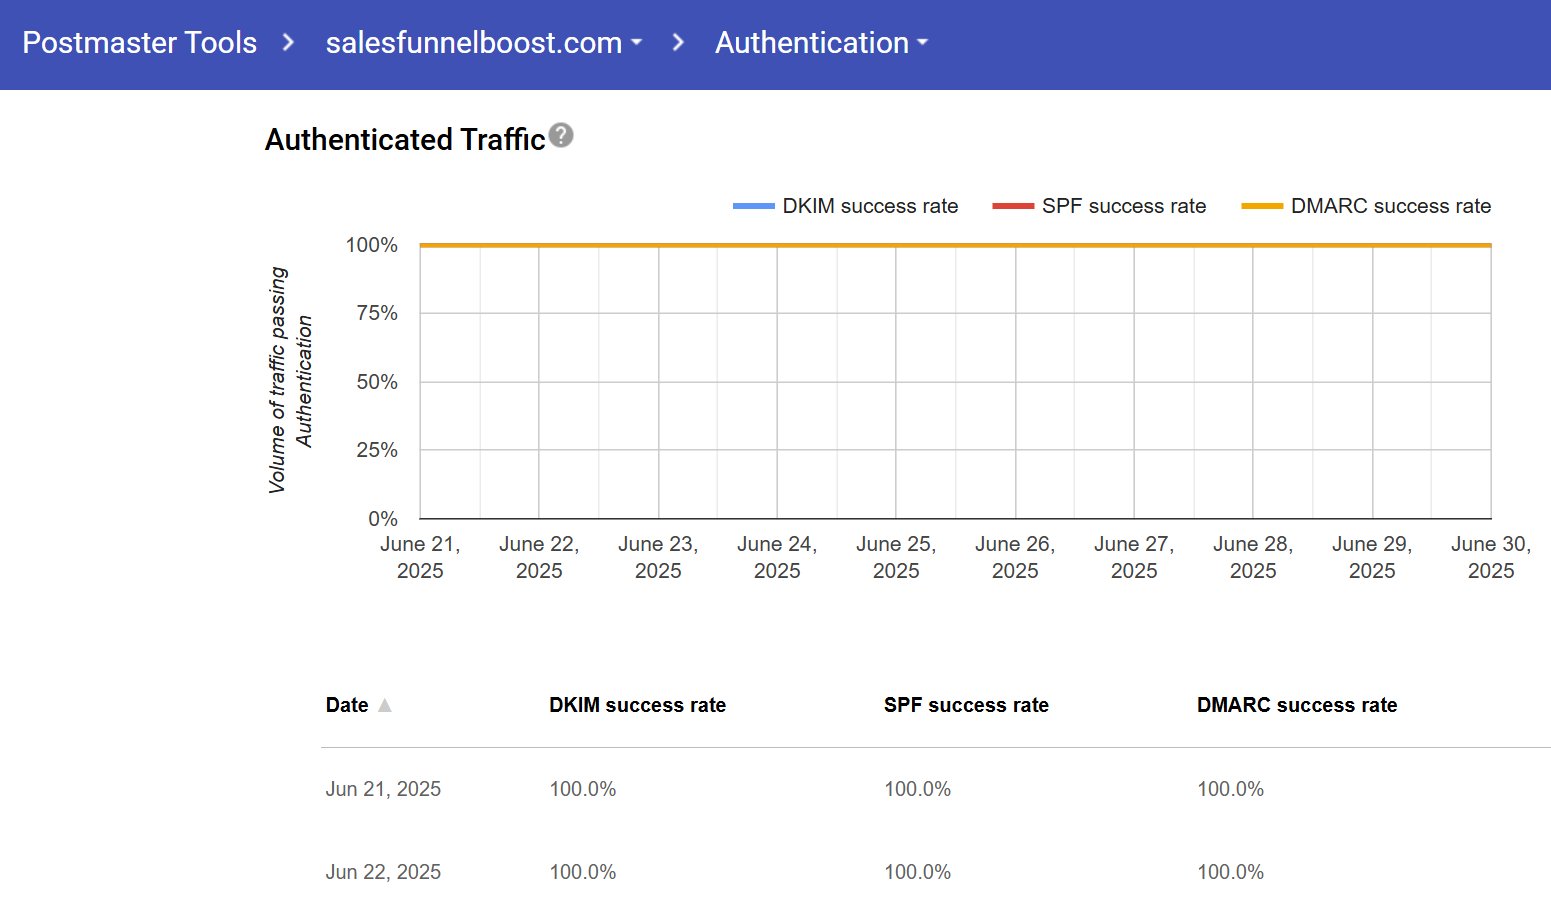Click the help icon beside Authenticated Traffic
The image size is (1551, 914).
[x=561, y=135]
